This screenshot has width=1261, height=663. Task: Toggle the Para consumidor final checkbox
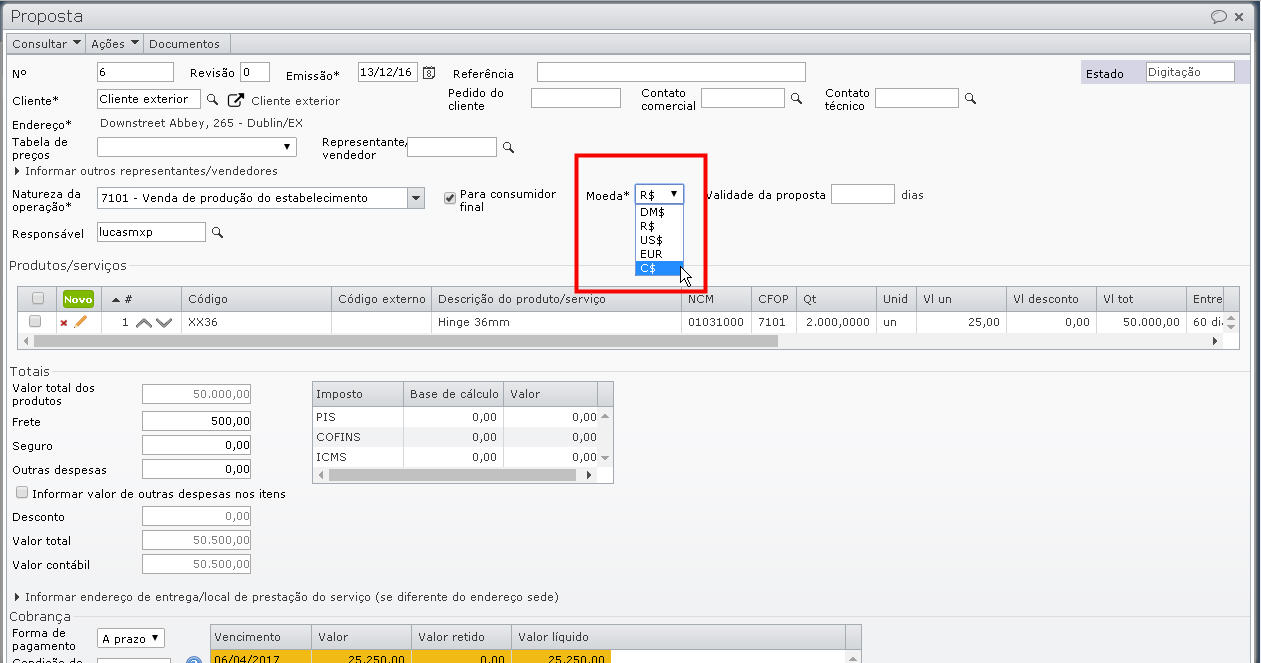click(450, 197)
